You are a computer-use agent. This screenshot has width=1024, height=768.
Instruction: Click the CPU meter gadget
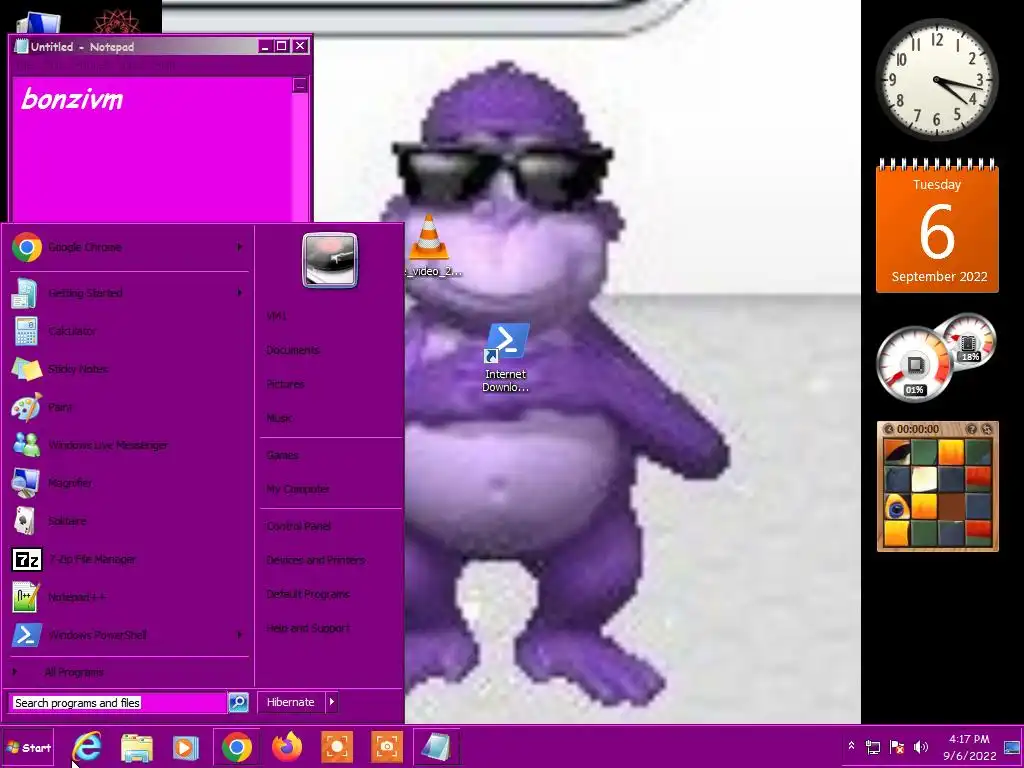914,364
